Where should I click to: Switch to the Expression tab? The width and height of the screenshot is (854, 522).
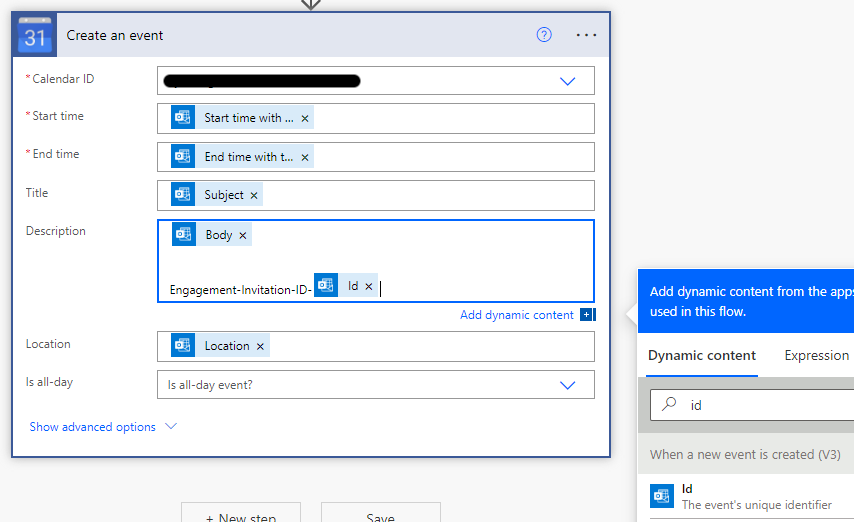click(x=816, y=356)
